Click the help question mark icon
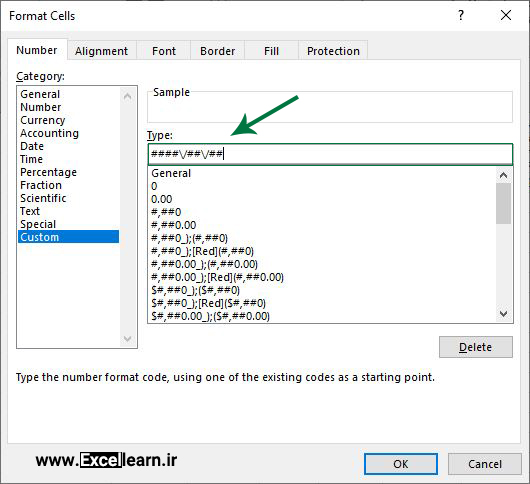The width and height of the screenshot is (530, 484). [x=461, y=15]
